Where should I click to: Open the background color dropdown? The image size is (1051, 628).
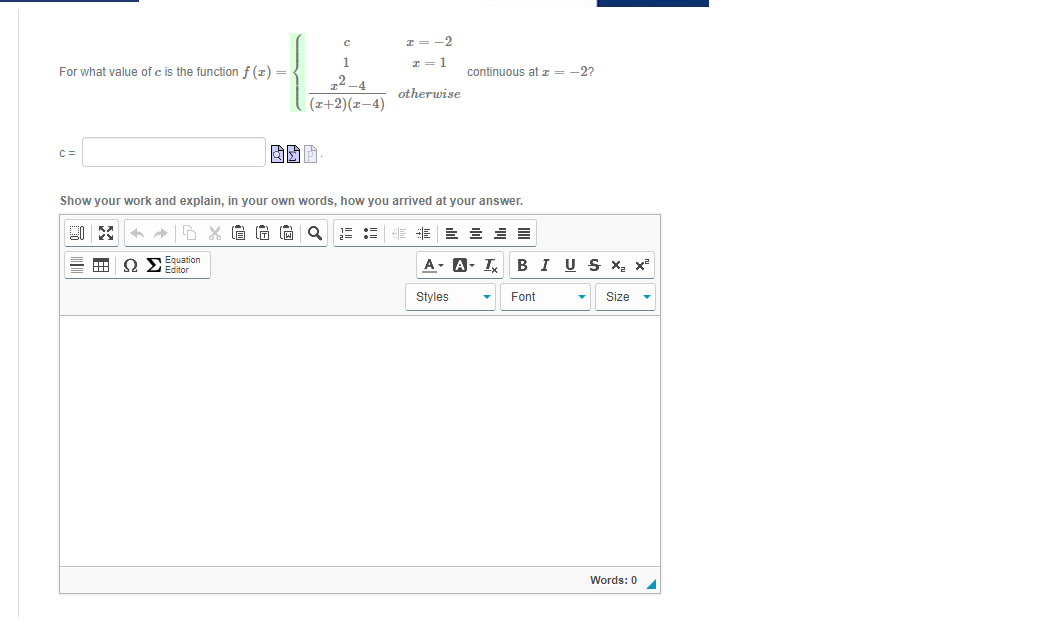pyautogui.click(x=463, y=265)
